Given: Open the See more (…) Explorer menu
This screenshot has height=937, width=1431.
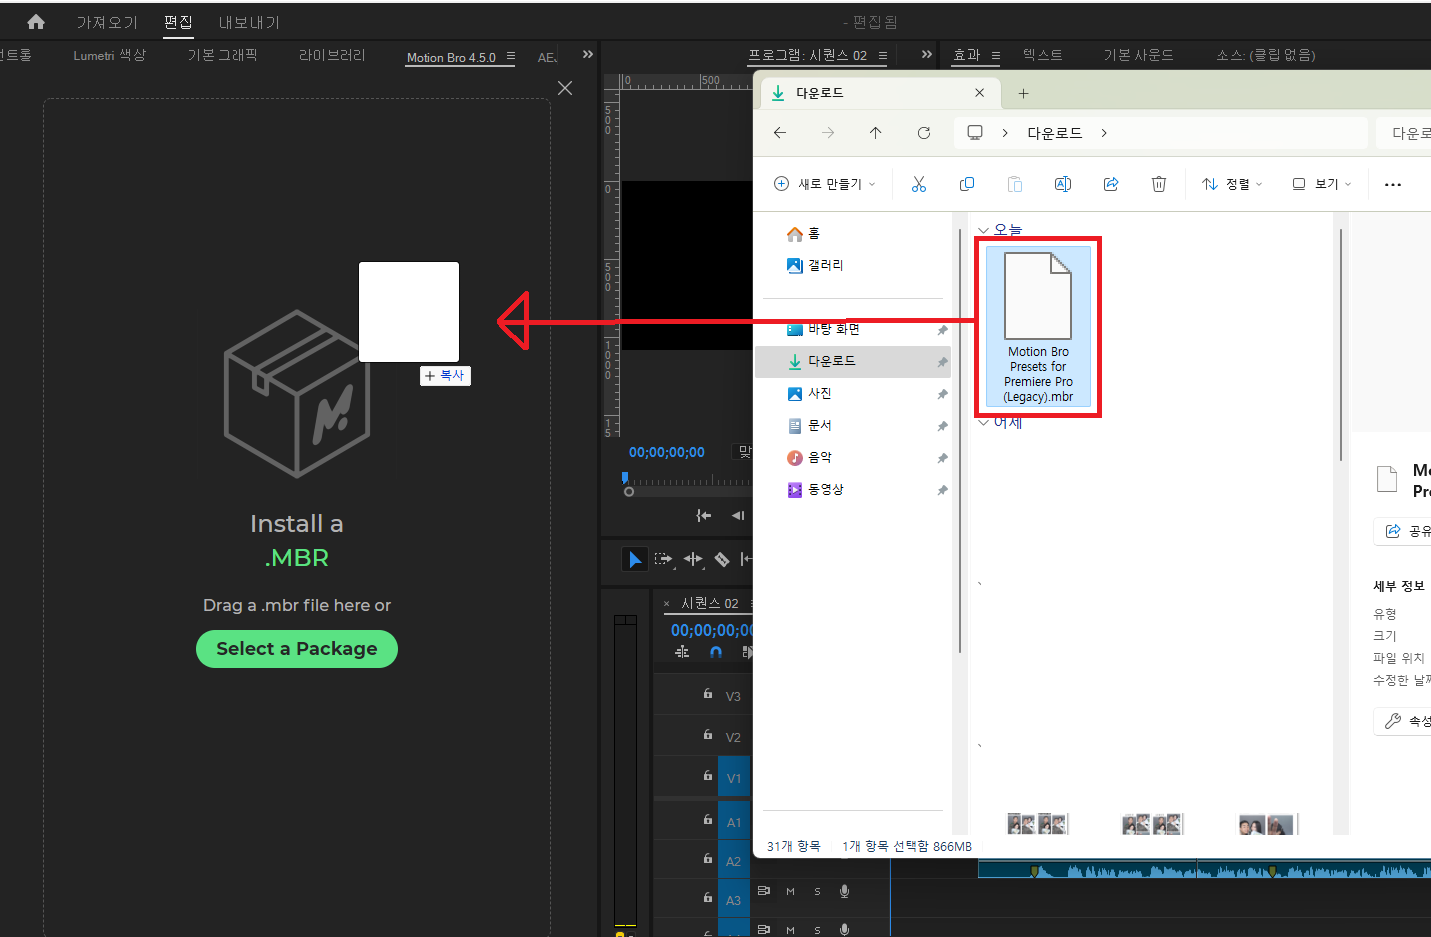Looking at the screenshot, I should tap(1393, 184).
